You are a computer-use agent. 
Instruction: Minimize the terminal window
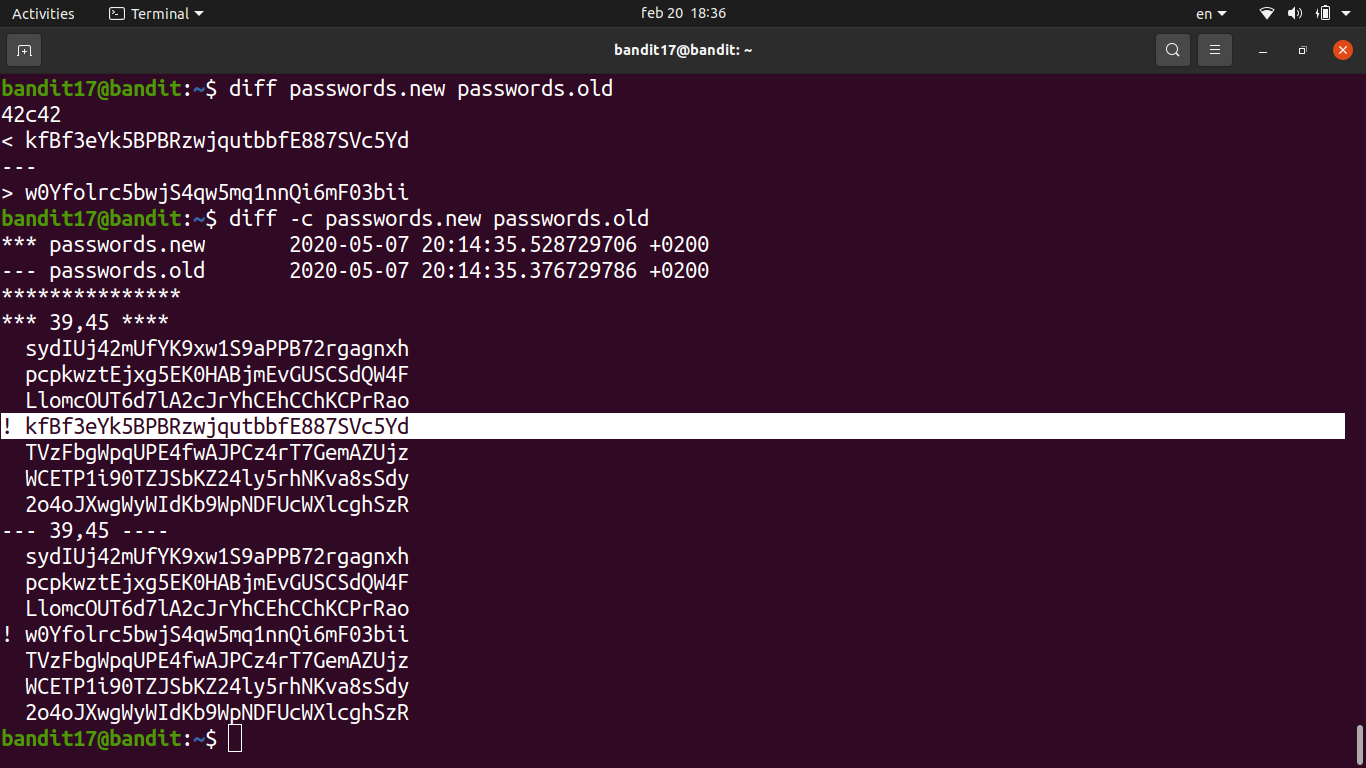point(1264,50)
